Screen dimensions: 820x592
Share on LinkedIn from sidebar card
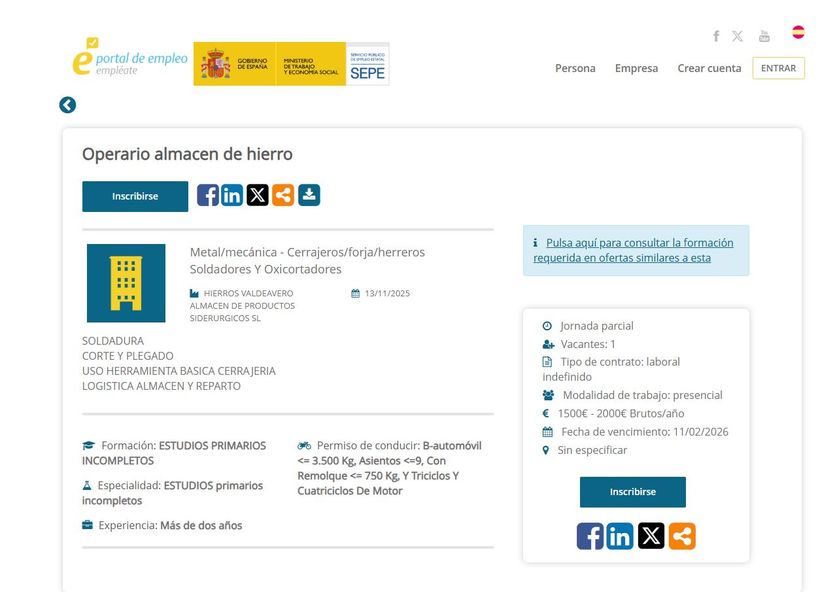point(620,536)
